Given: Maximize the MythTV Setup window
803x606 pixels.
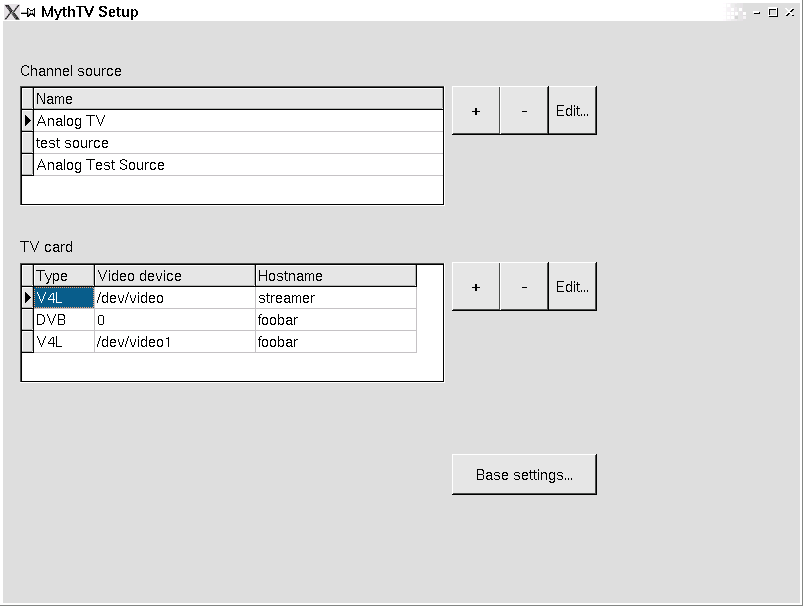Looking at the screenshot, I should click(773, 12).
